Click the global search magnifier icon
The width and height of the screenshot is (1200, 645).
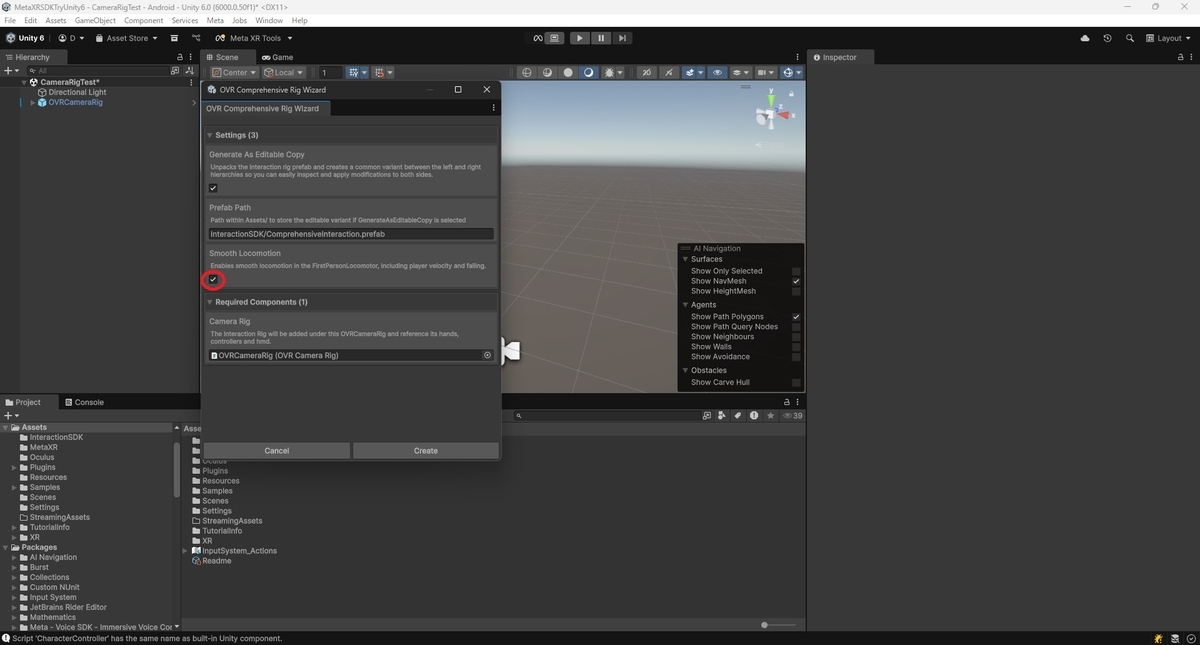pyautogui.click(x=1130, y=38)
